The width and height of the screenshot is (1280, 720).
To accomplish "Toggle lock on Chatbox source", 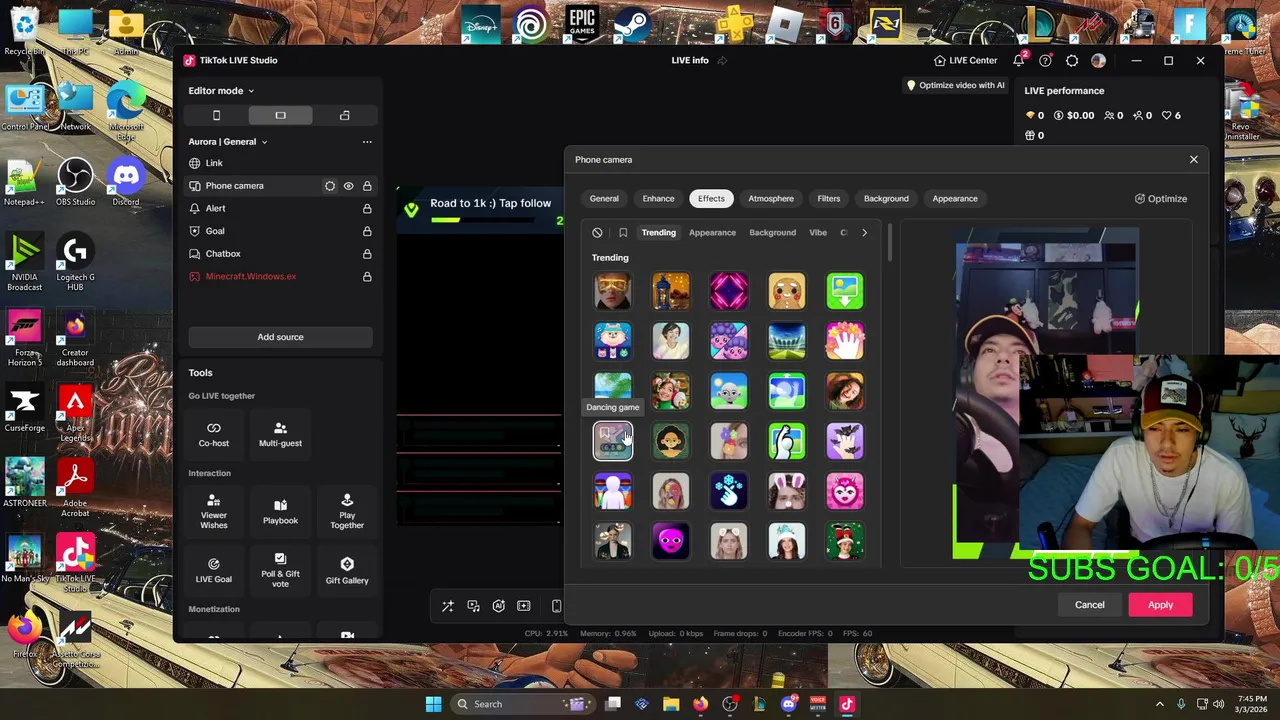I will [367, 254].
